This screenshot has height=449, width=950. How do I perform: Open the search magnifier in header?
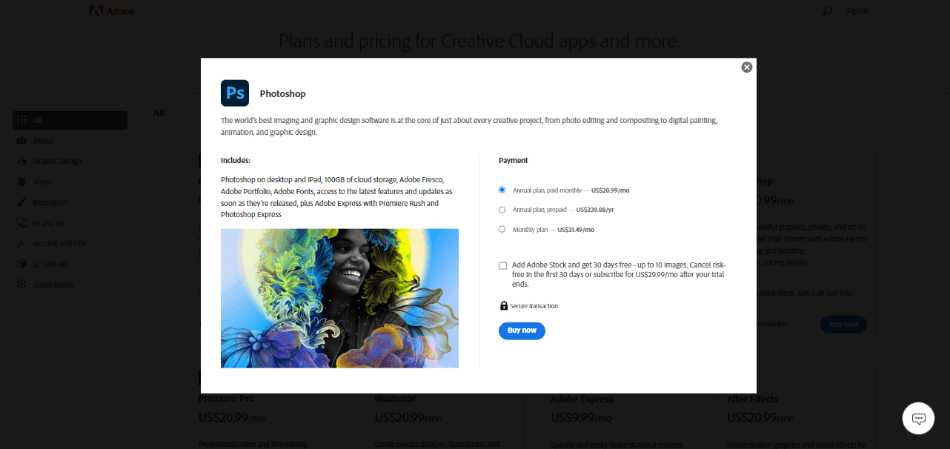point(827,11)
